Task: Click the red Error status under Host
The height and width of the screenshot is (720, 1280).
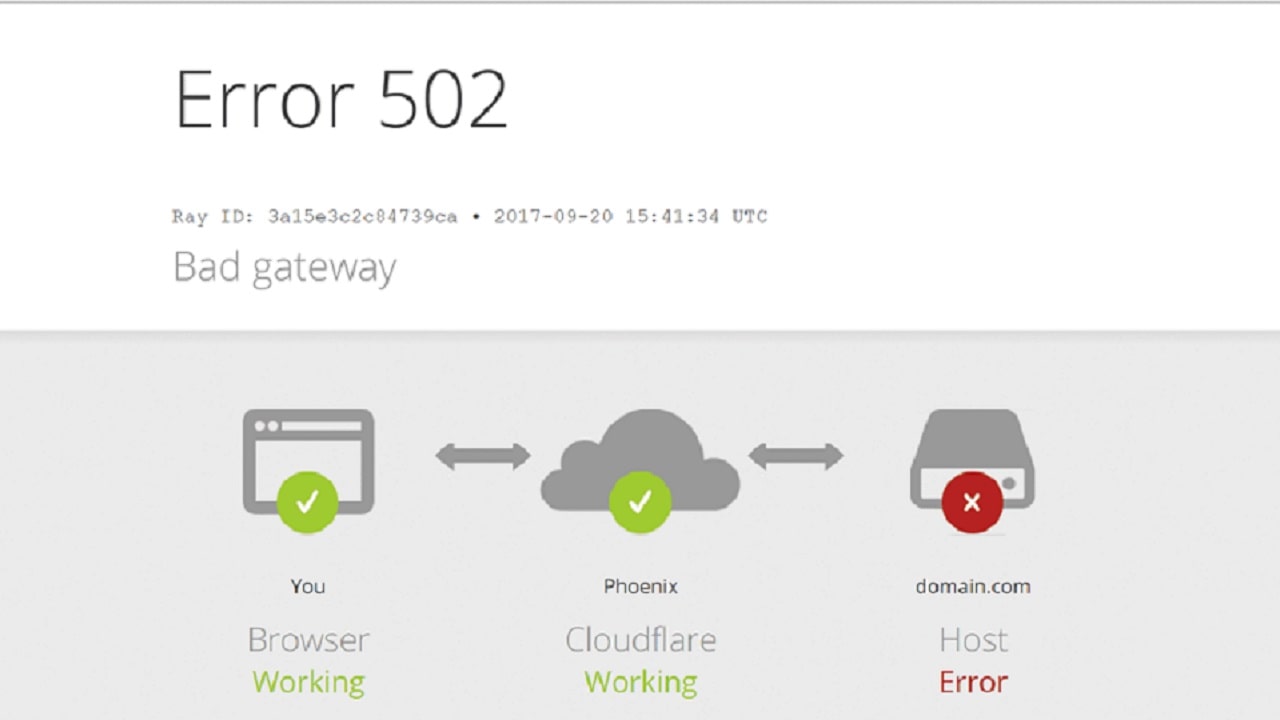Action: point(974,683)
